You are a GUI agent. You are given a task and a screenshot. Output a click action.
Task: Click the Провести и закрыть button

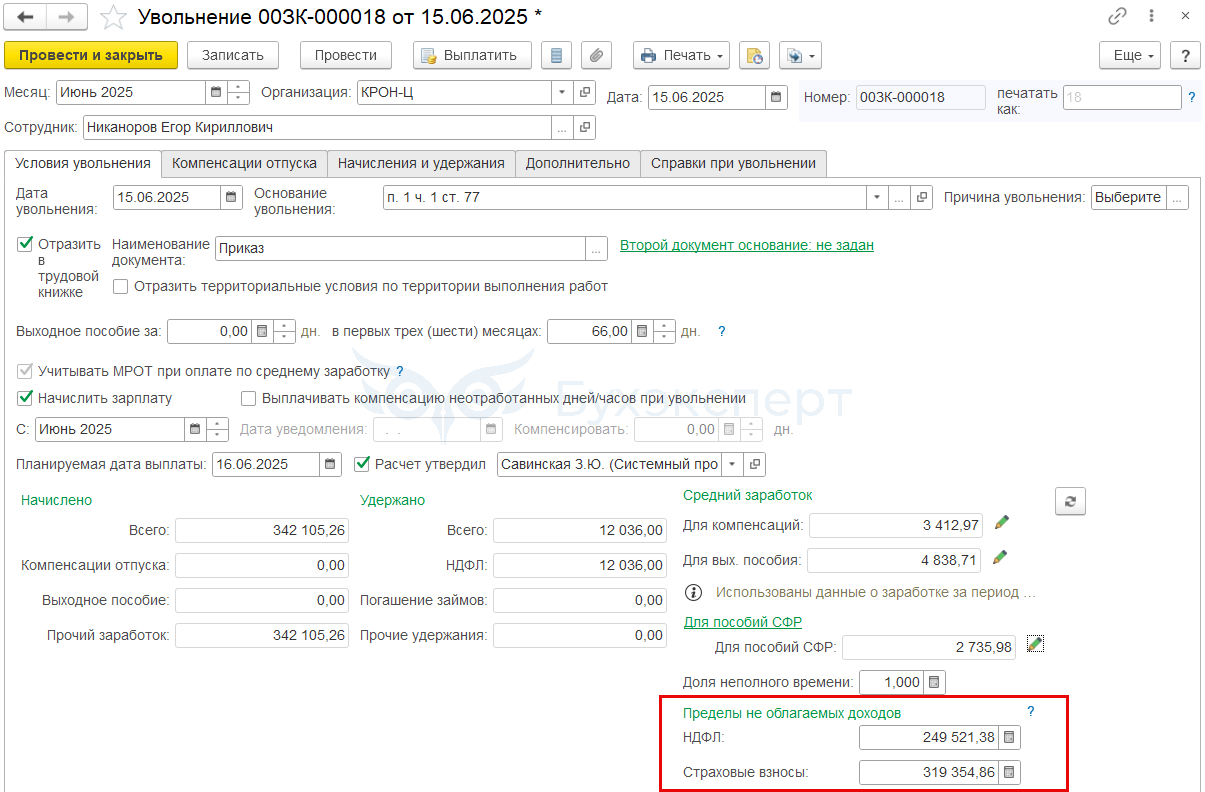[x=91, y=55]
